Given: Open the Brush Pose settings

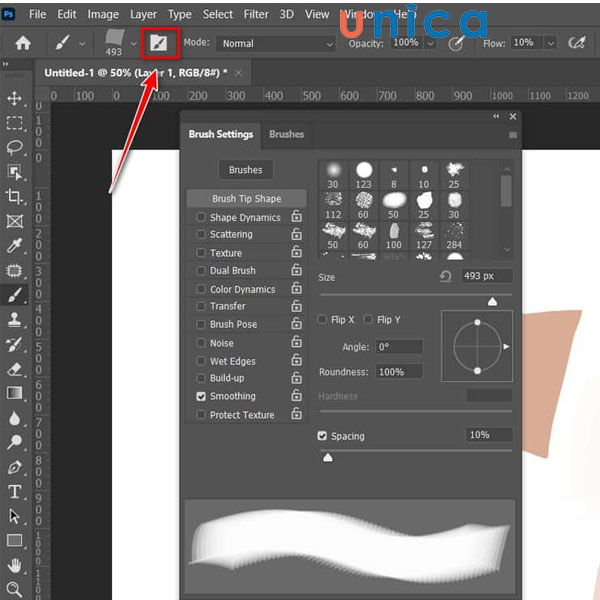Looking at the screenshot, I should coord(233,324).
